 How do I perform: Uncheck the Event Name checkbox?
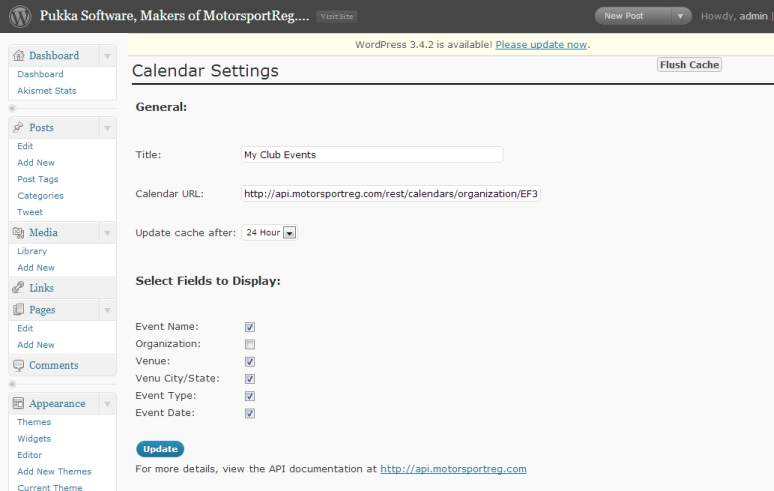(250, 327)
